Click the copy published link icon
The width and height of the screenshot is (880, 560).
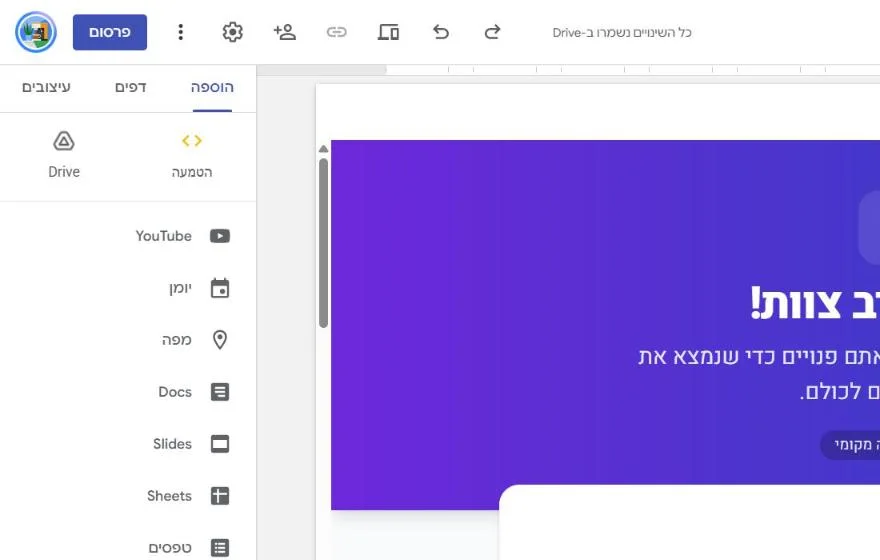(x=337, y=32)
